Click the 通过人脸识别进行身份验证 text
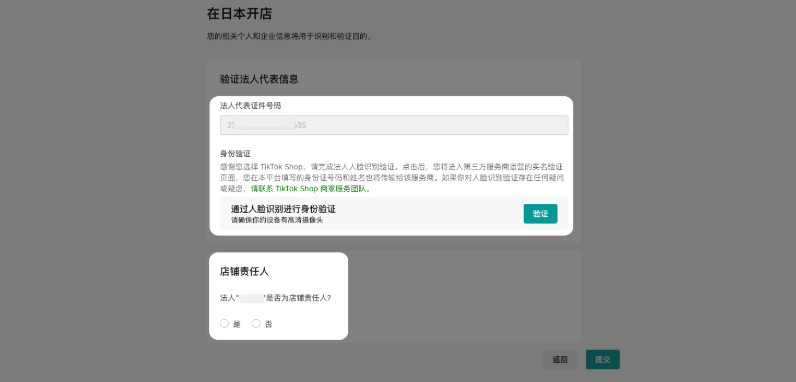 pos(283,209)
